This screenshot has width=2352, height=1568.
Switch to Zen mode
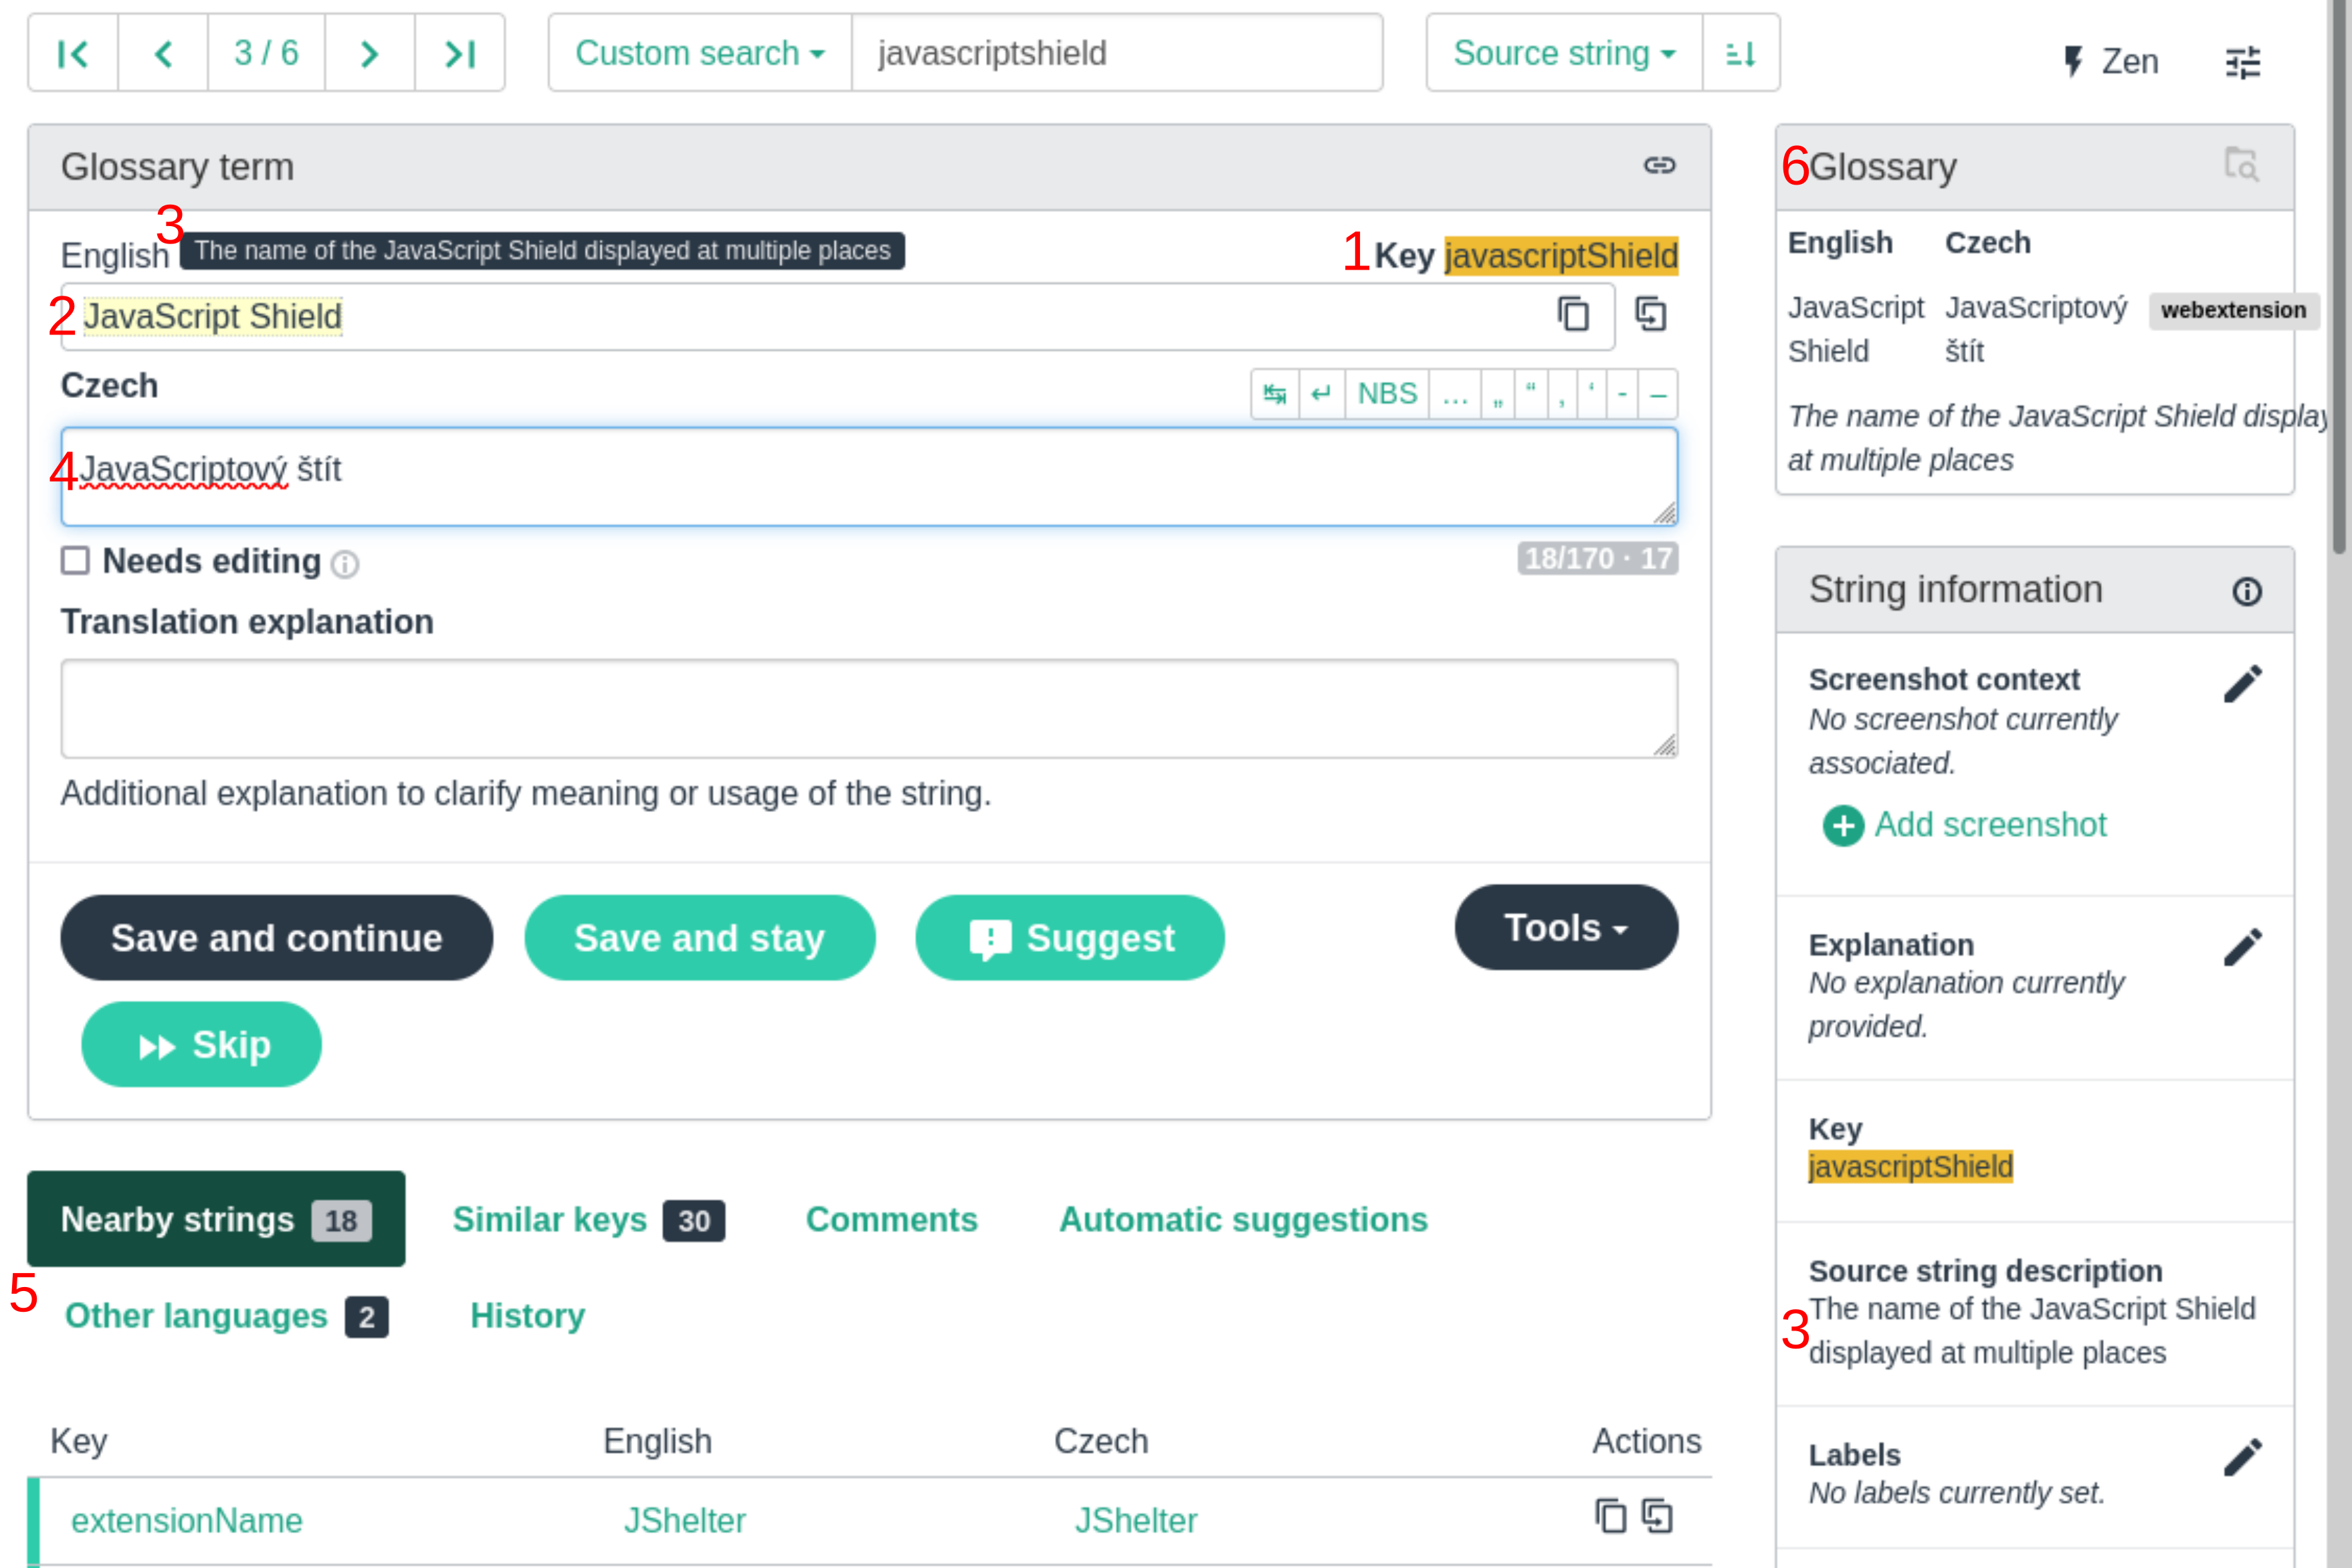click(x=2112, y=62)
